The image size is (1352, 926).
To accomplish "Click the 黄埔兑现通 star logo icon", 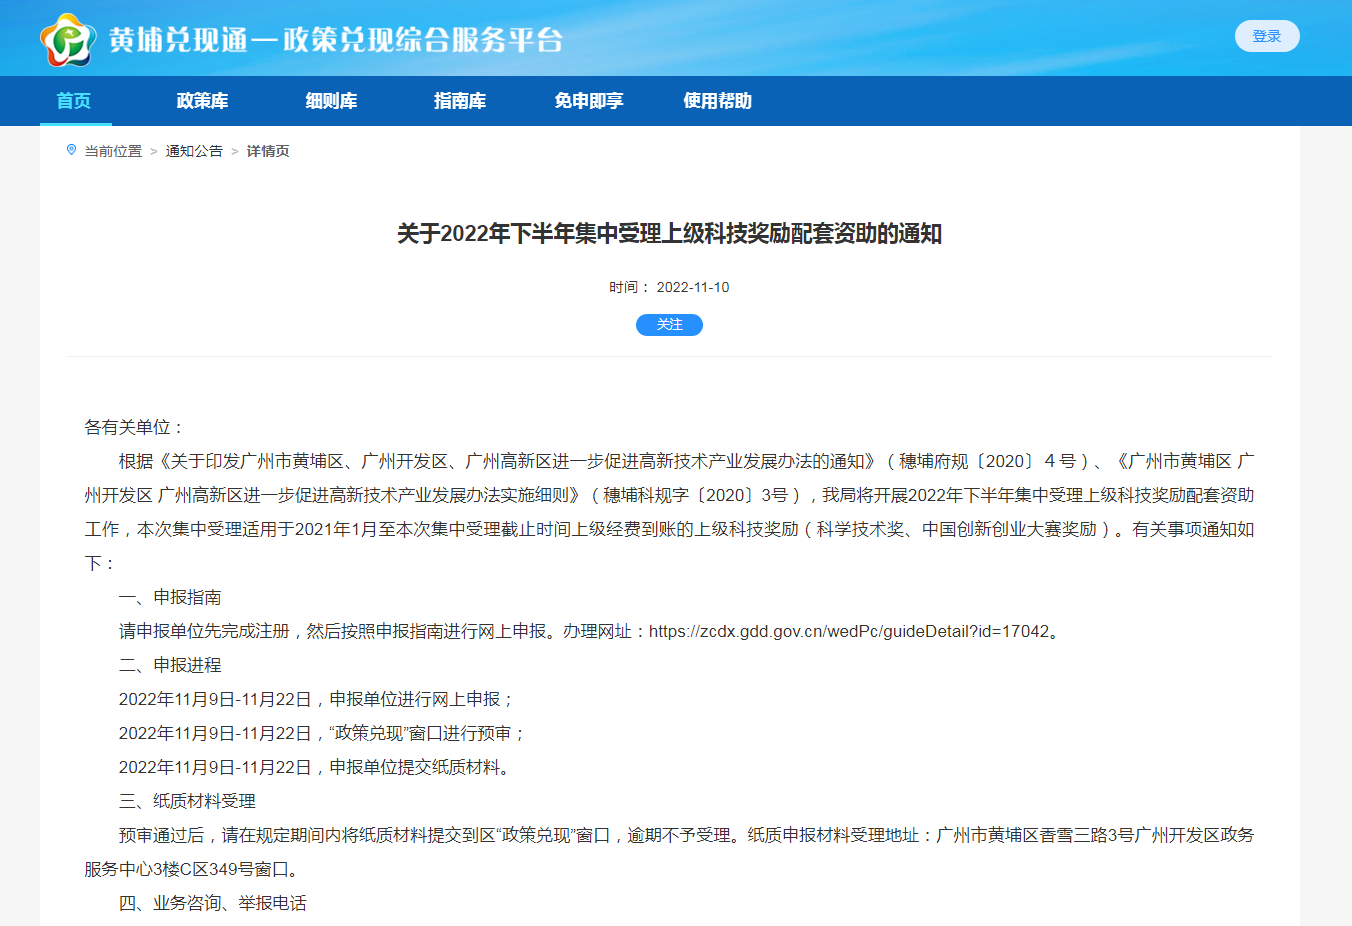I will (x=68, y=40).
